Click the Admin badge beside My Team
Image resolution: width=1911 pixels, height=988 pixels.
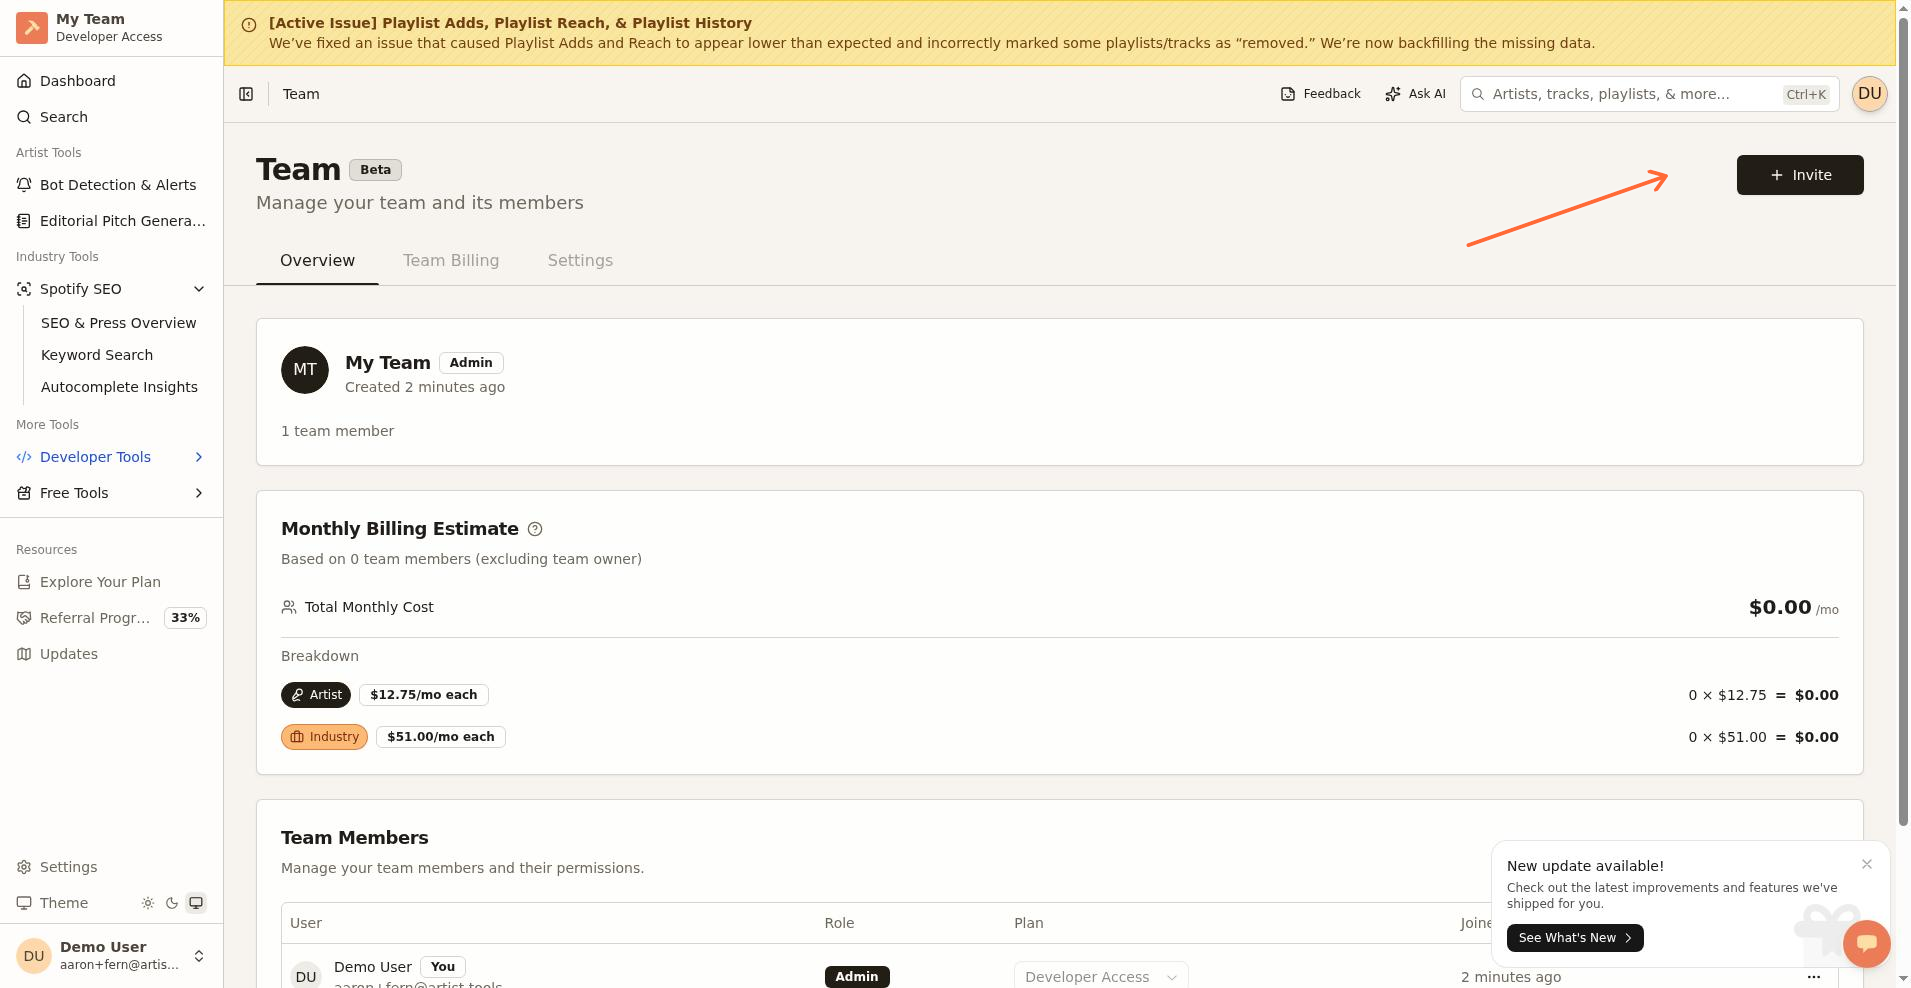tap(471, 363)
